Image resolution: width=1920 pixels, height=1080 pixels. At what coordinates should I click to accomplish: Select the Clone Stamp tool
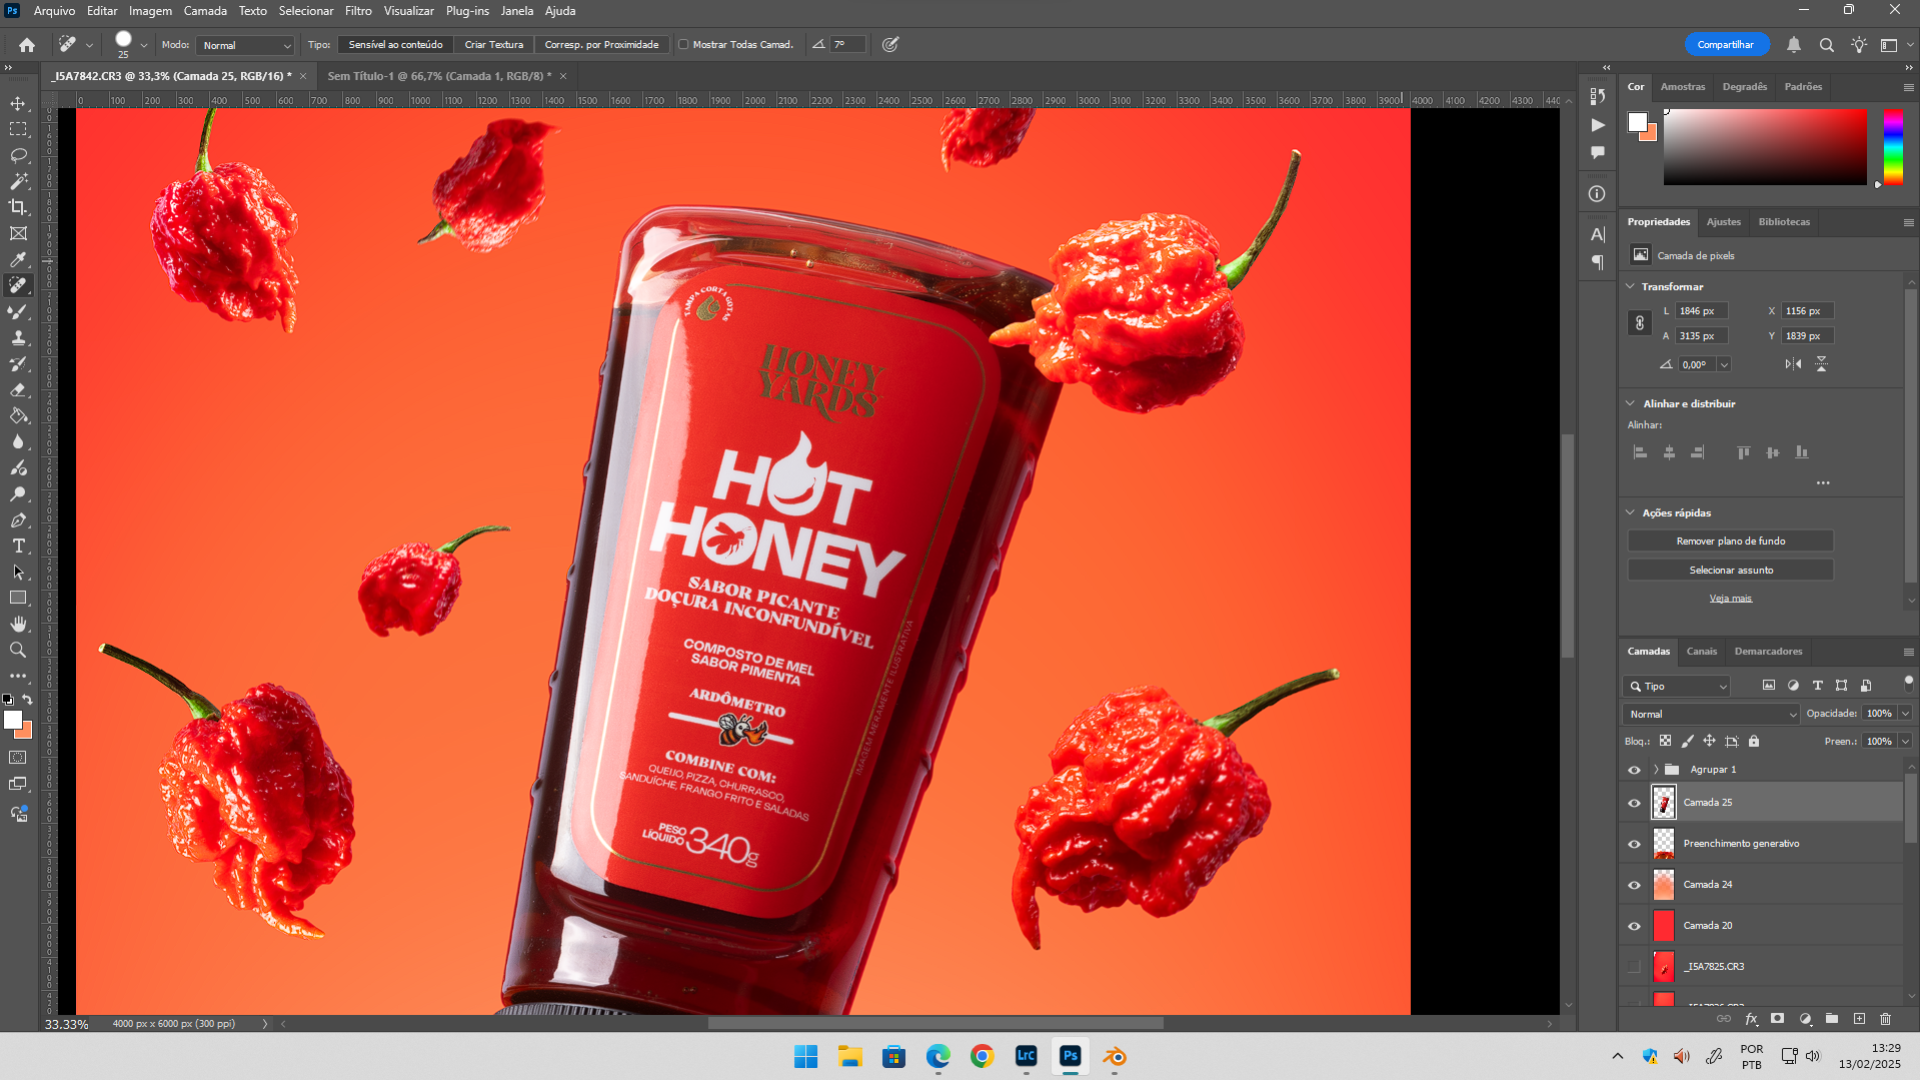click(x=18, y=338)
